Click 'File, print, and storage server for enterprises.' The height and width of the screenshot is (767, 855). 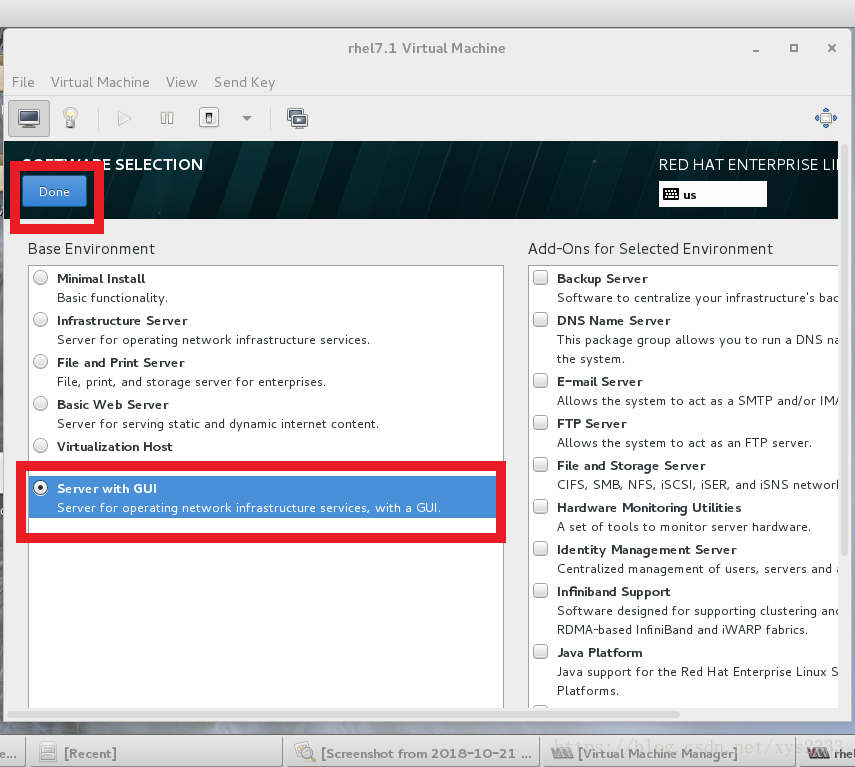point(191,382)
